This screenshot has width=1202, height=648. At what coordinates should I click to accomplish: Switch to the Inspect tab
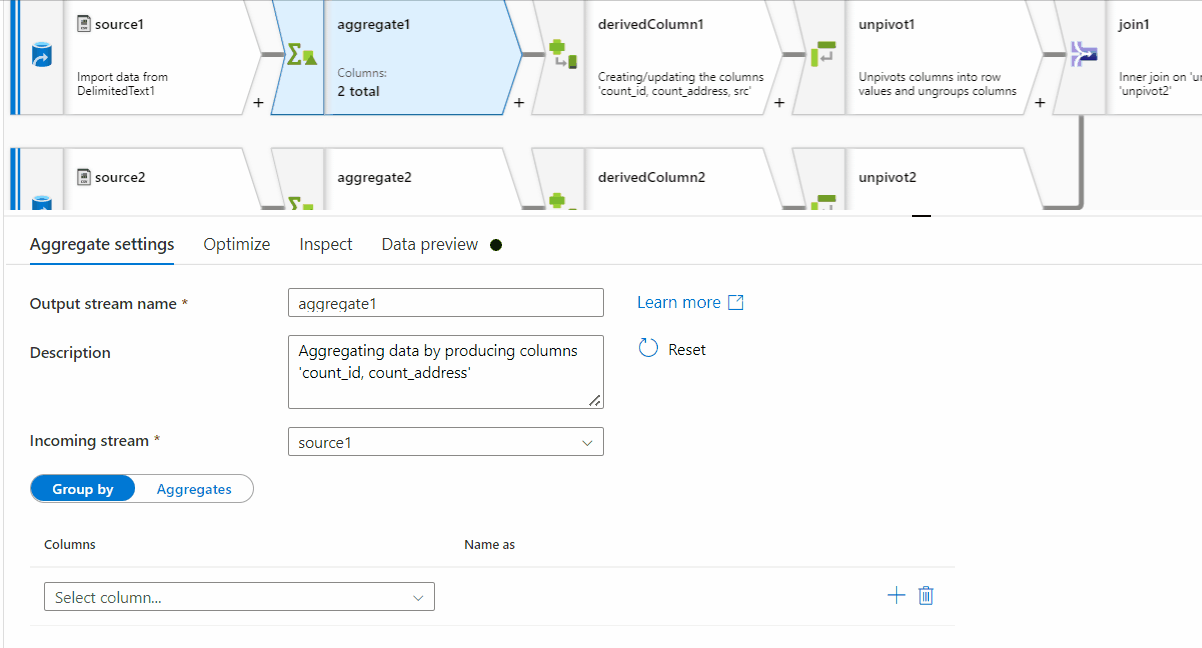(x=326, y=244)
